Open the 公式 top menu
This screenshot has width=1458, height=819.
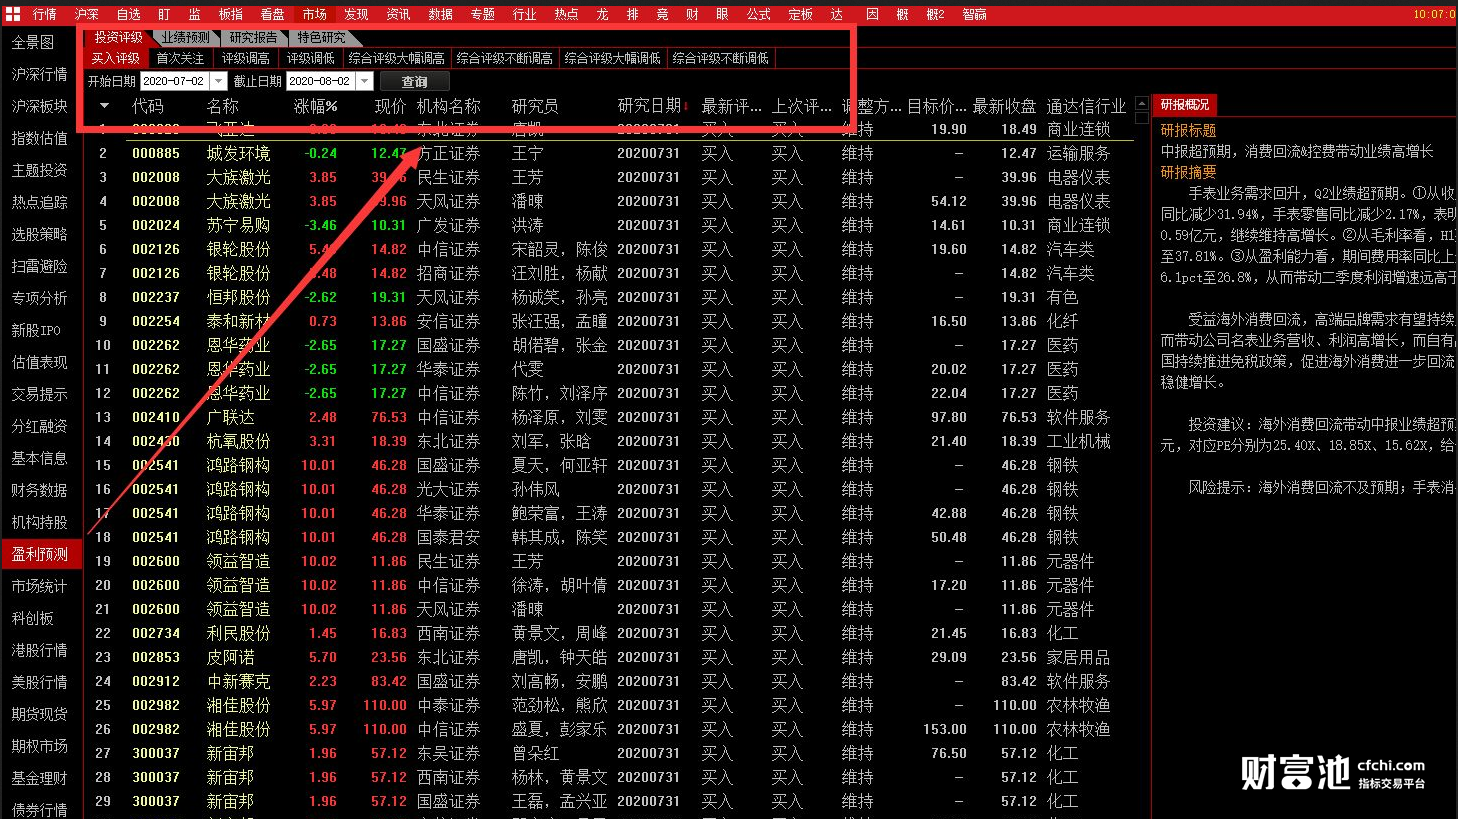coord(758,14)
